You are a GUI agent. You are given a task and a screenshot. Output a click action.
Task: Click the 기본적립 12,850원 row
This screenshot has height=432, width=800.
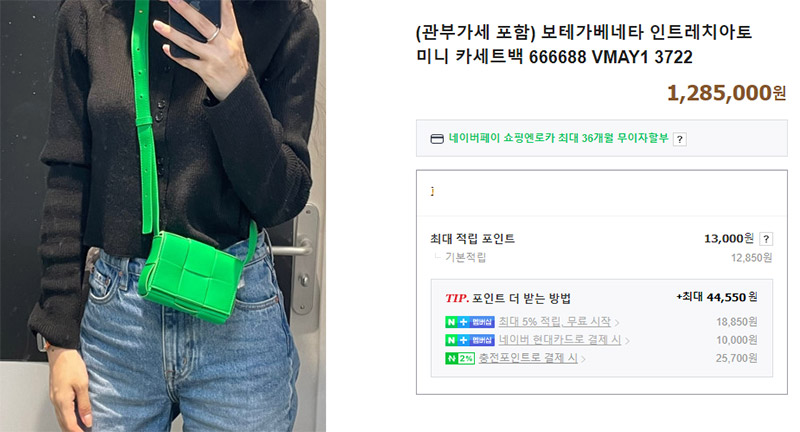(602, 258)
